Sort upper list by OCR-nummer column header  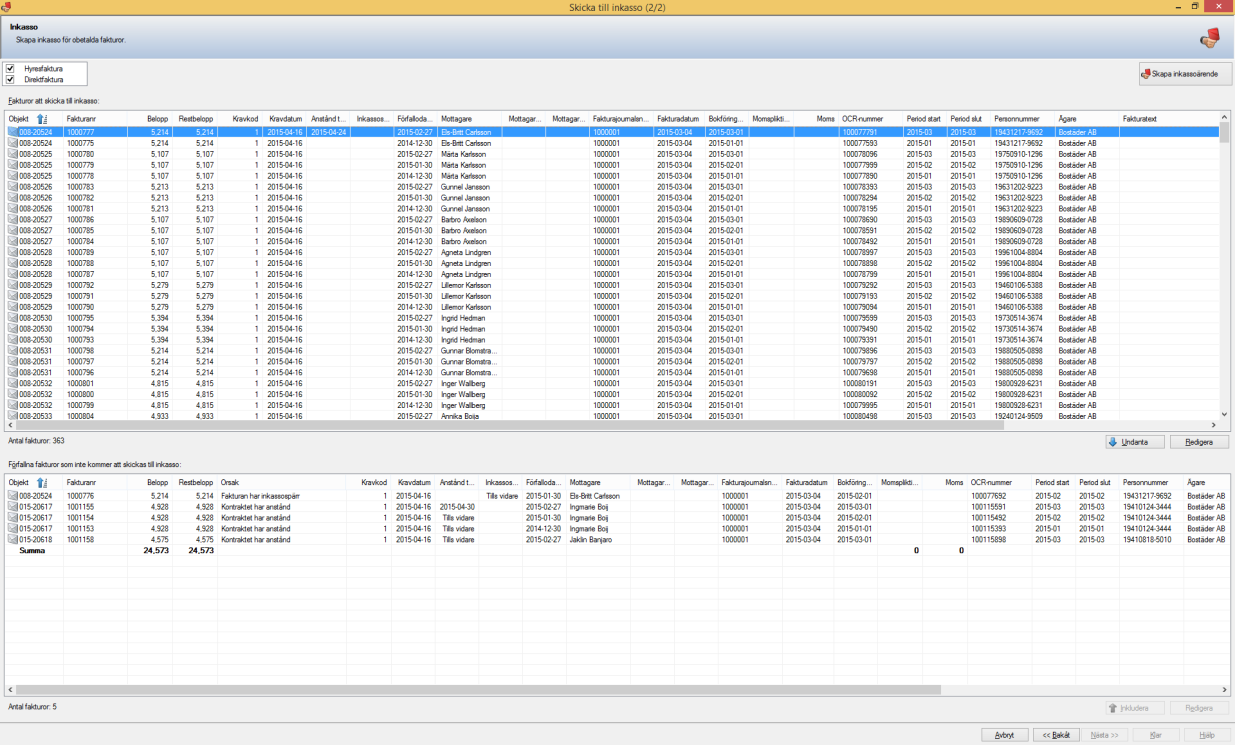coord(871,119)
